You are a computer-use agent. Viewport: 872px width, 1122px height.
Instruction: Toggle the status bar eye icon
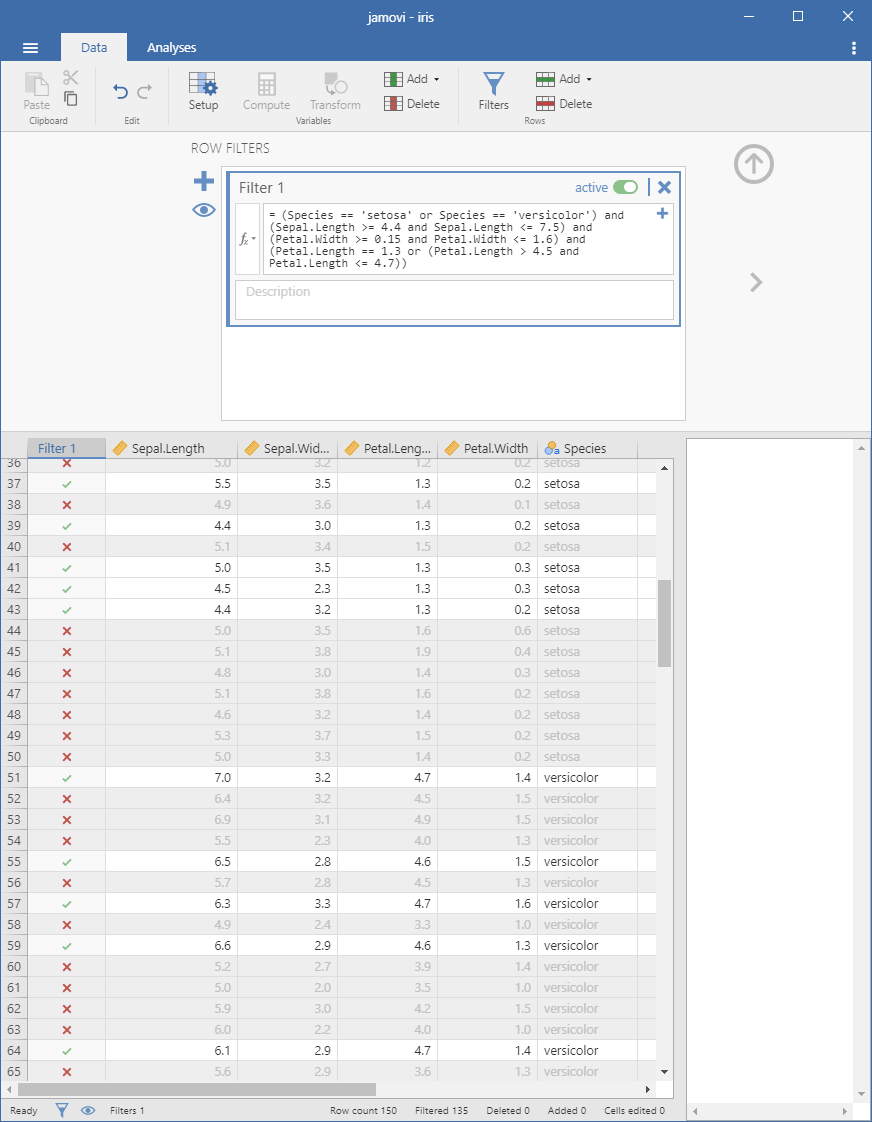click(88, 1110)
